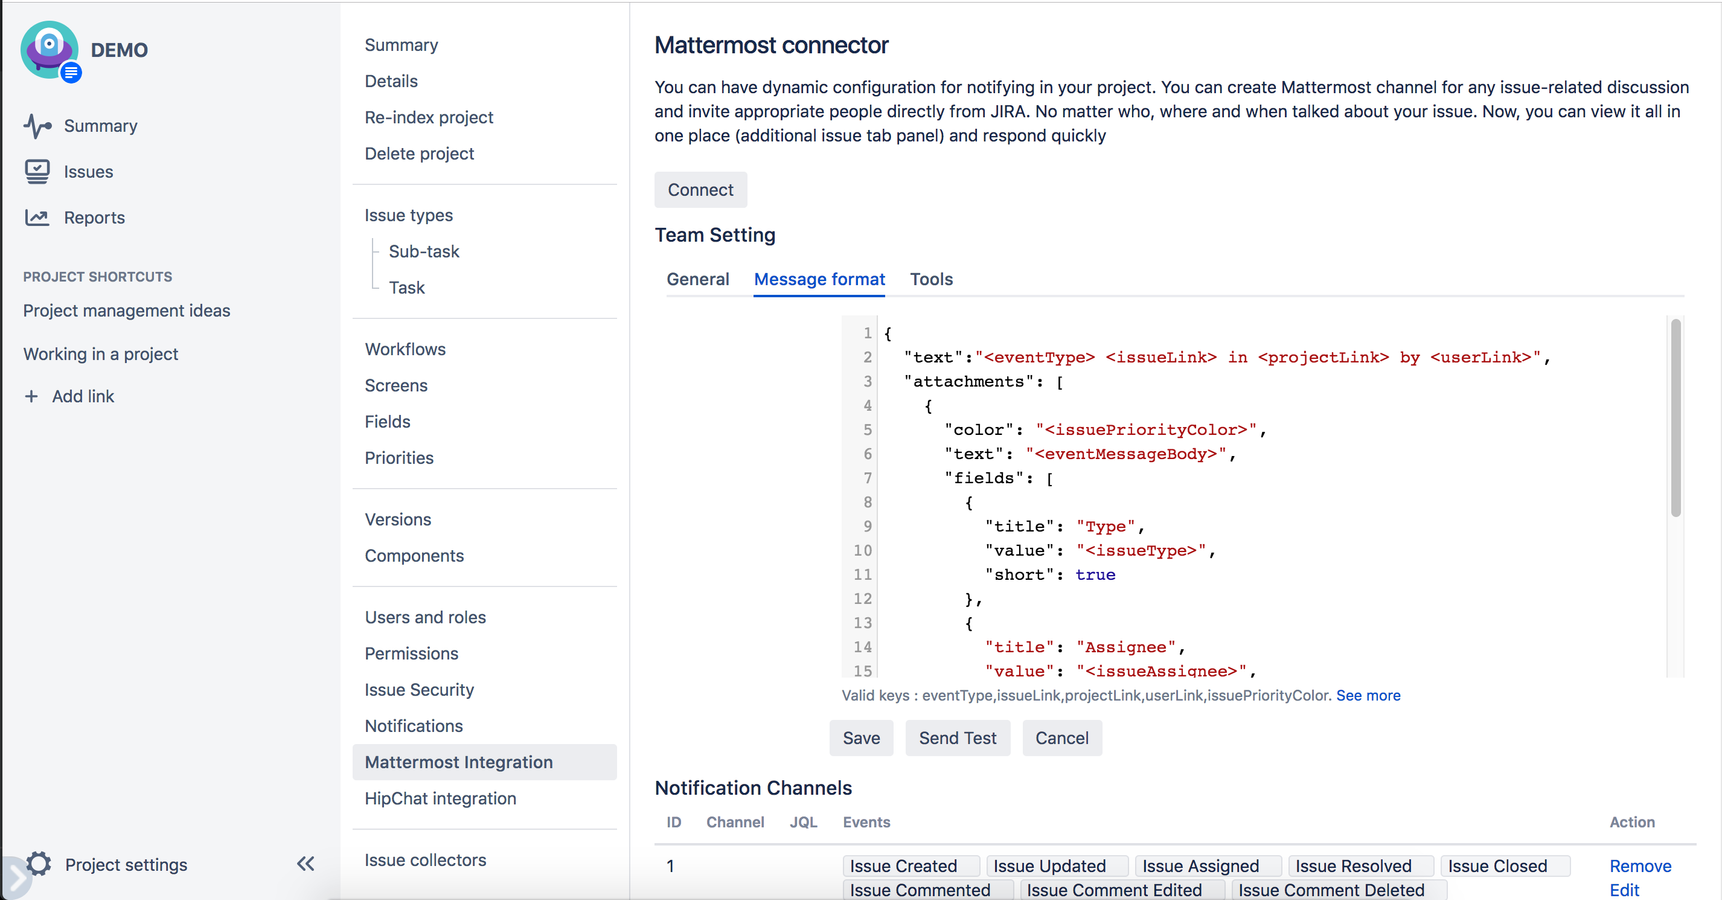
Task: Edit notification channel 1
Action: [x=1624, y=890]
